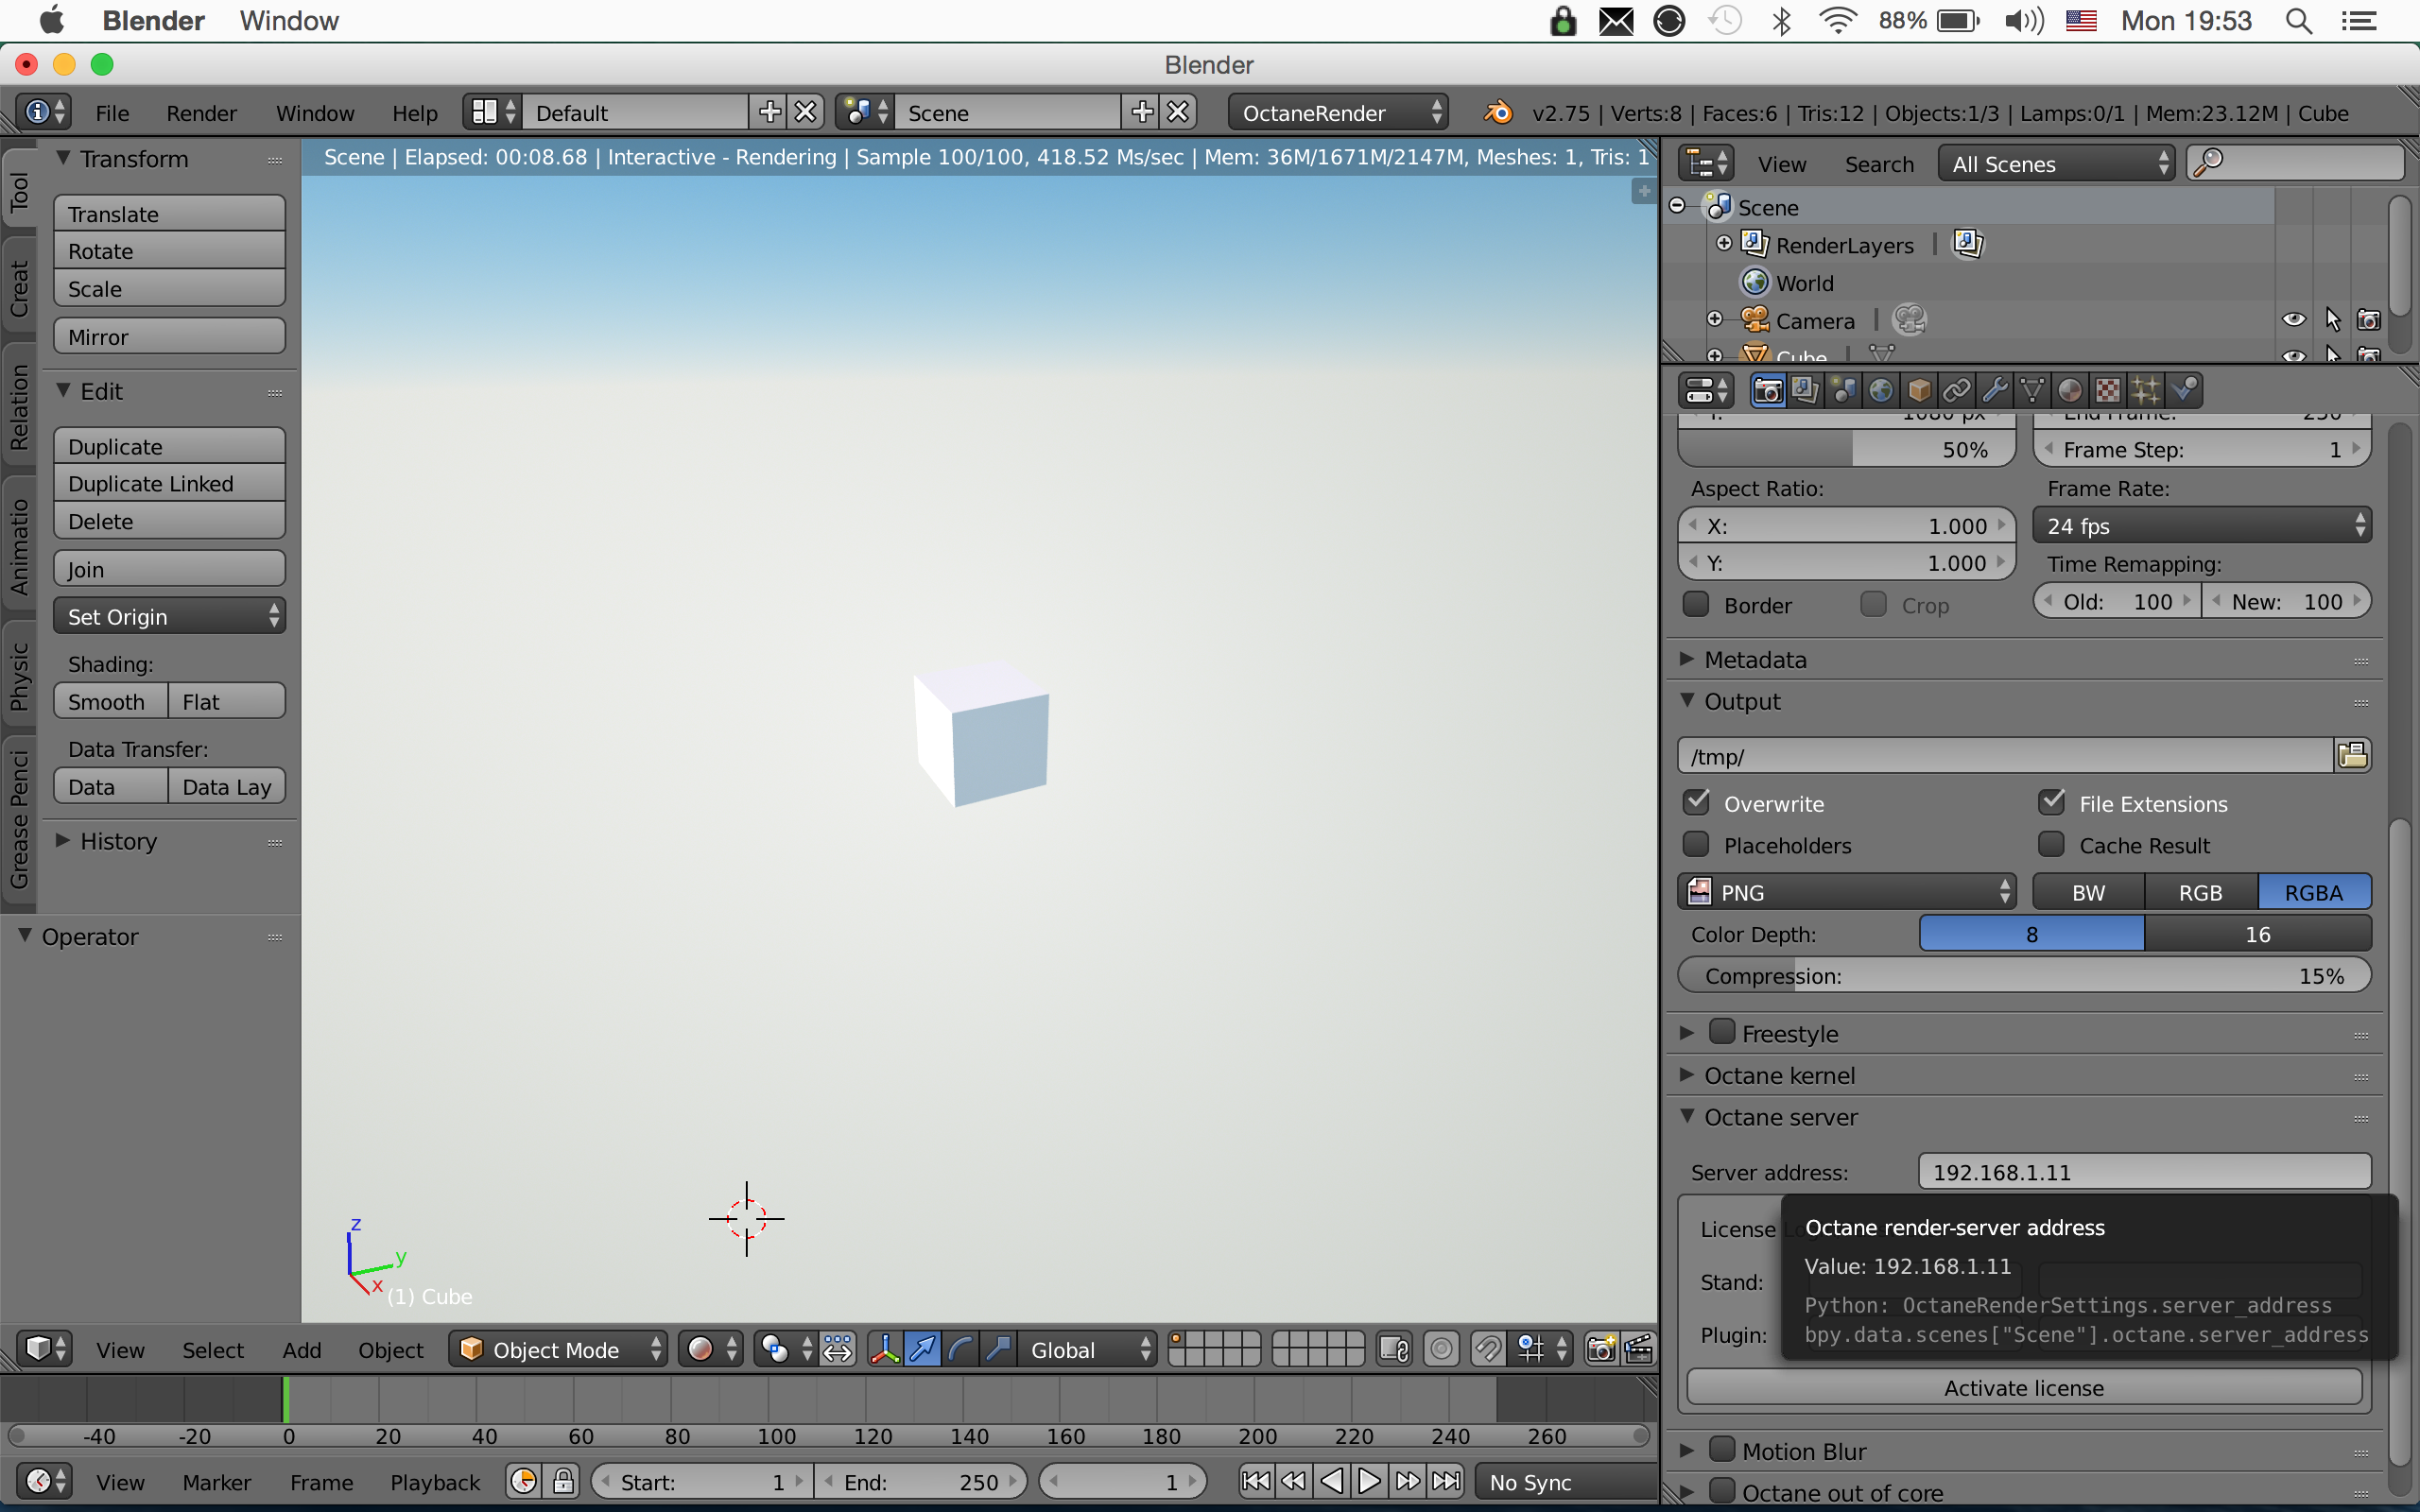Open the PNG file format dropdown
The height and width of the screenshot is (1512, 2420).
click(x=1846, y=892)
